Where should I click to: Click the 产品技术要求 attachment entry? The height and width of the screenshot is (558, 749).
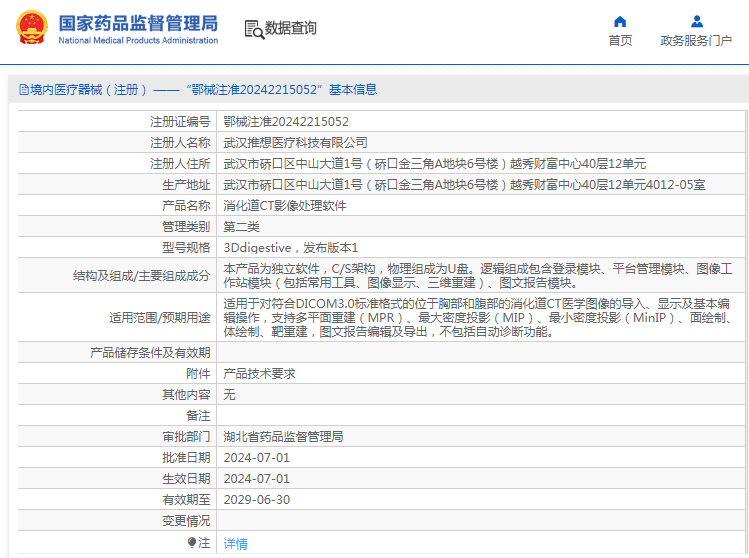pyautogui.click(x=259, y=374)
